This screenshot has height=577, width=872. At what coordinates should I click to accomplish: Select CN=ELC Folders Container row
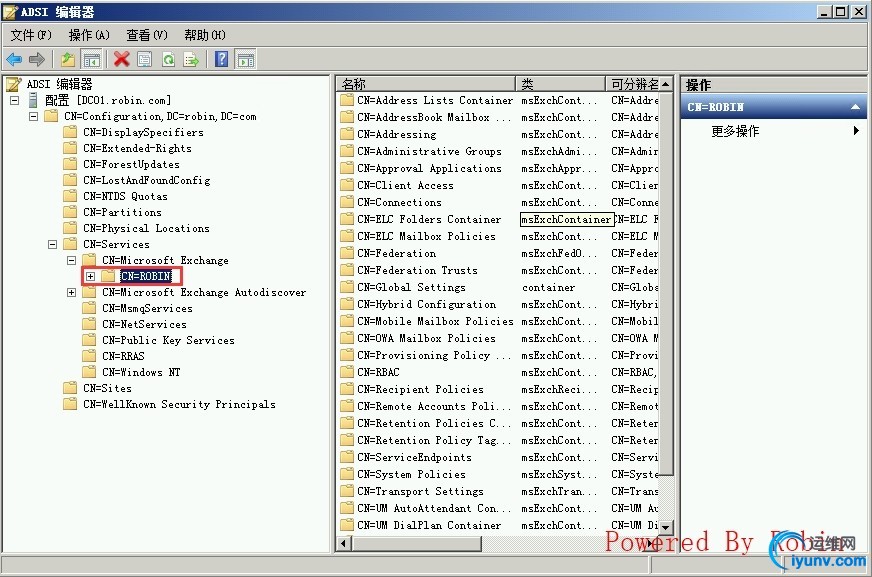[498, 219]
